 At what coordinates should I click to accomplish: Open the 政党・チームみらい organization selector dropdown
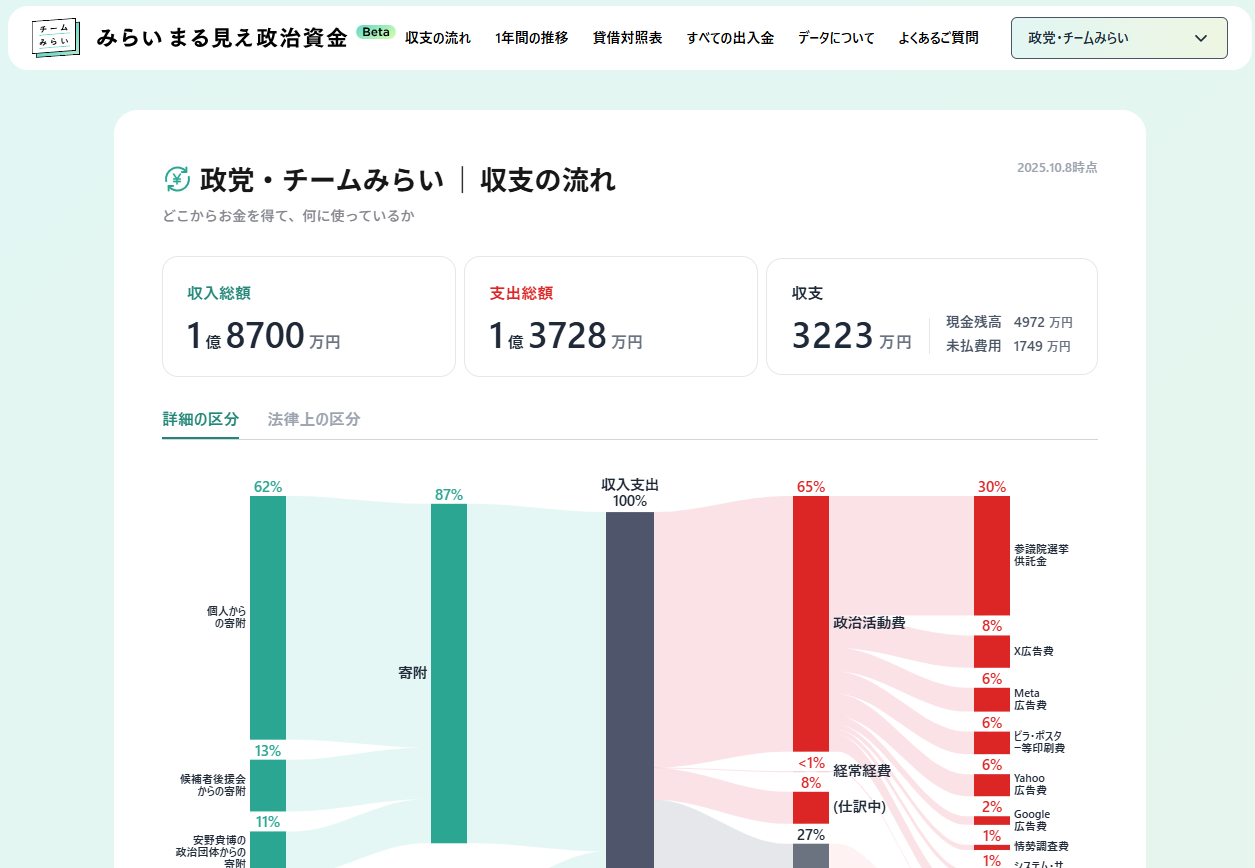(1118, 37)
